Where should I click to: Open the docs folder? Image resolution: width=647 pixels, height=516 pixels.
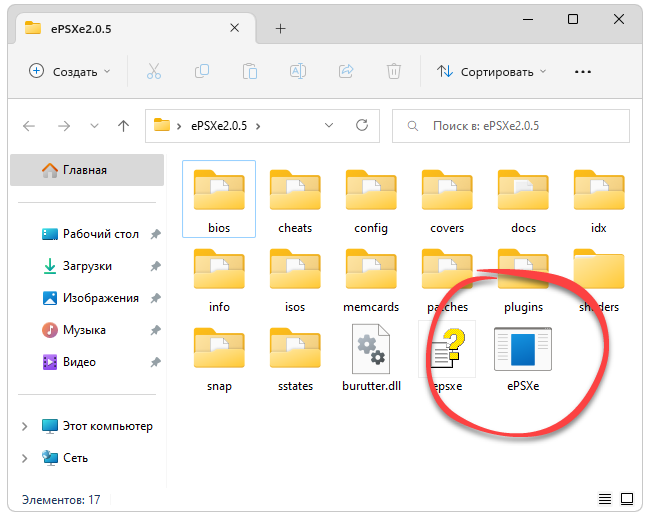523,199
